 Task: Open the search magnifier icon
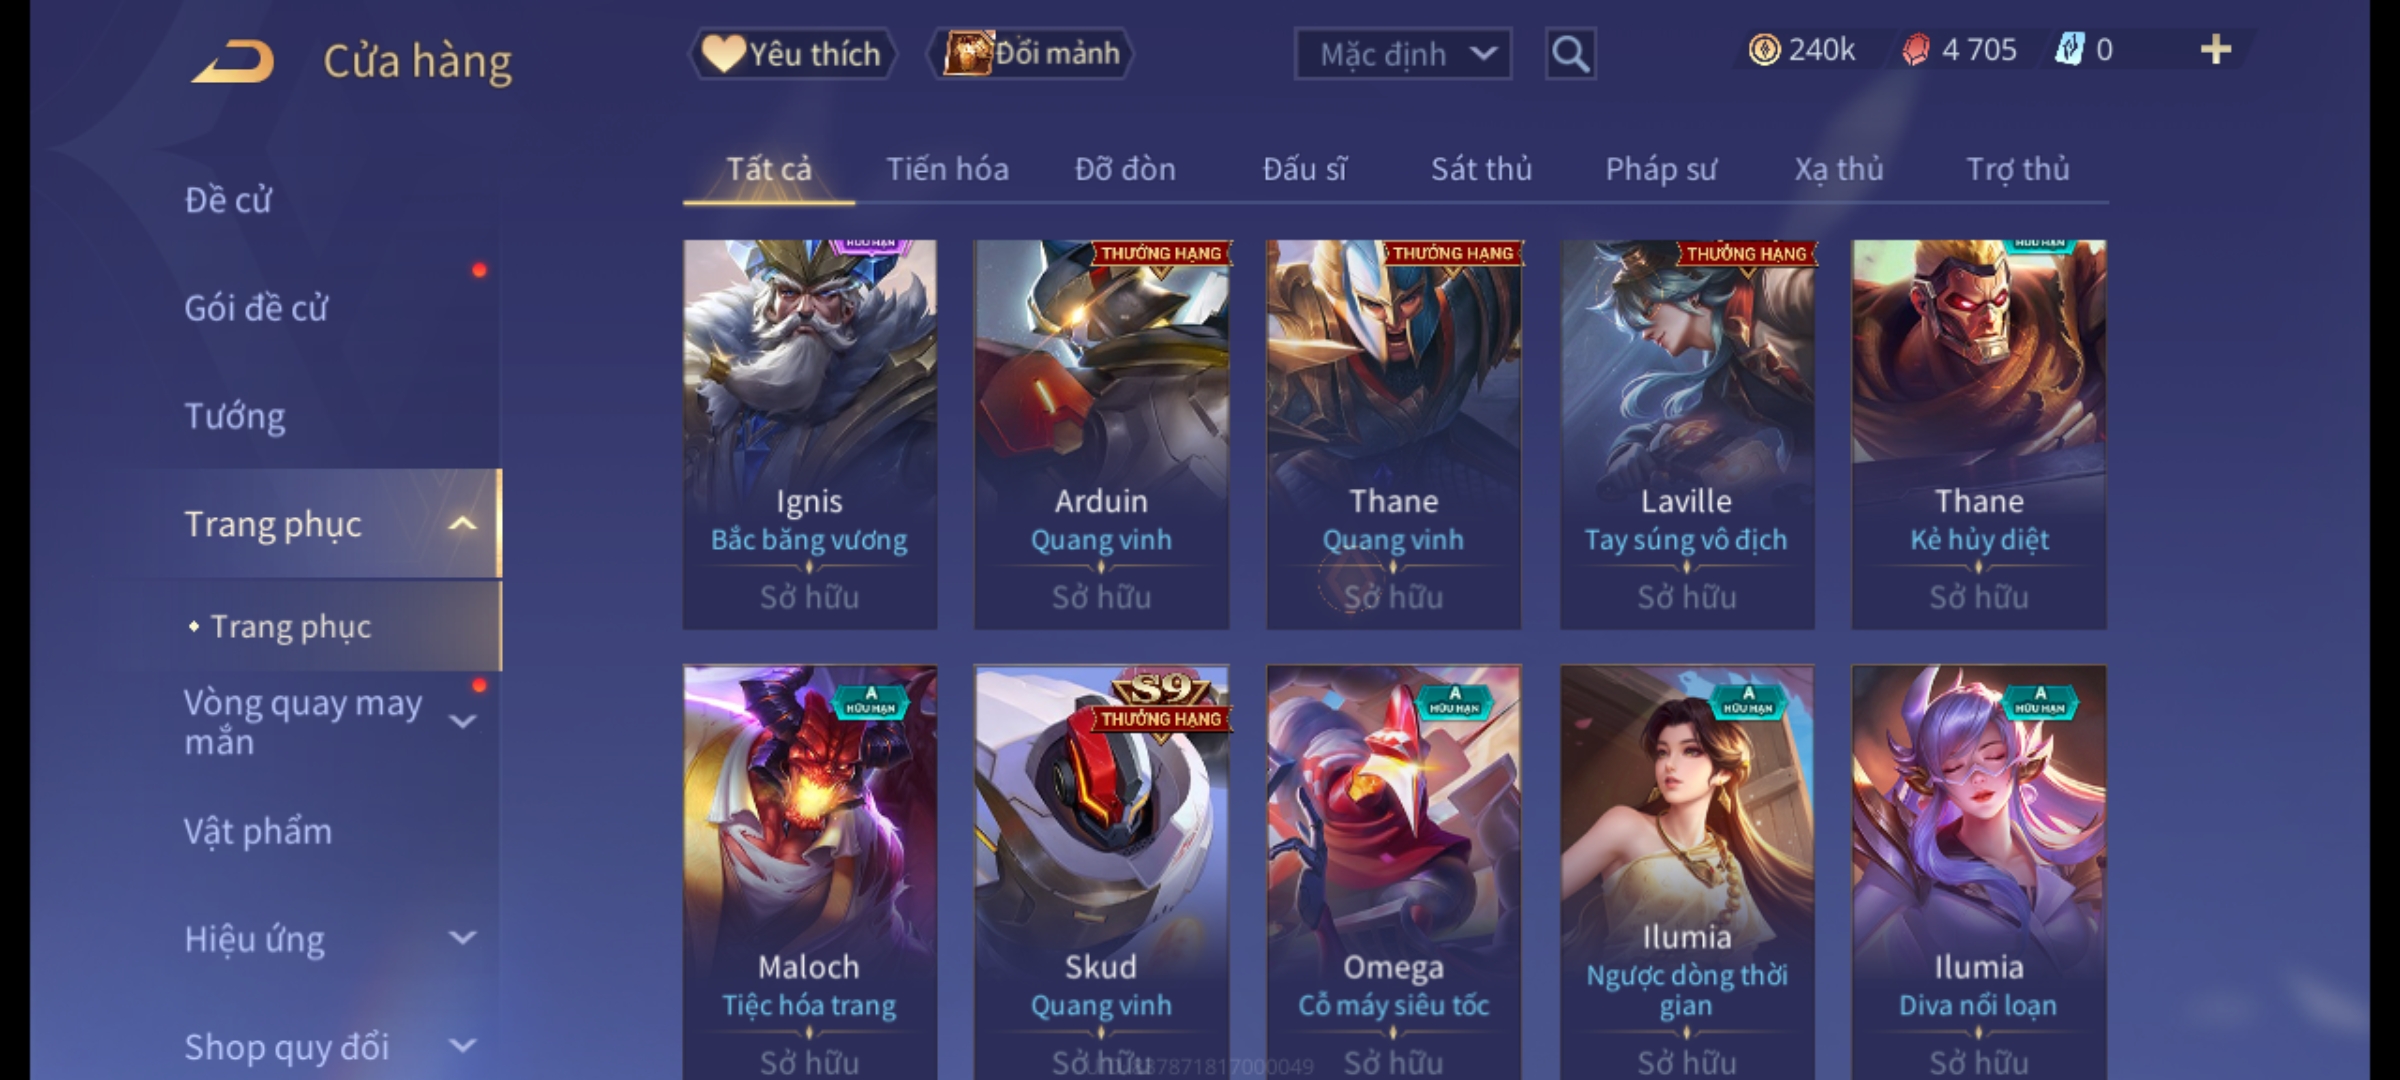tap(1570, 54)
